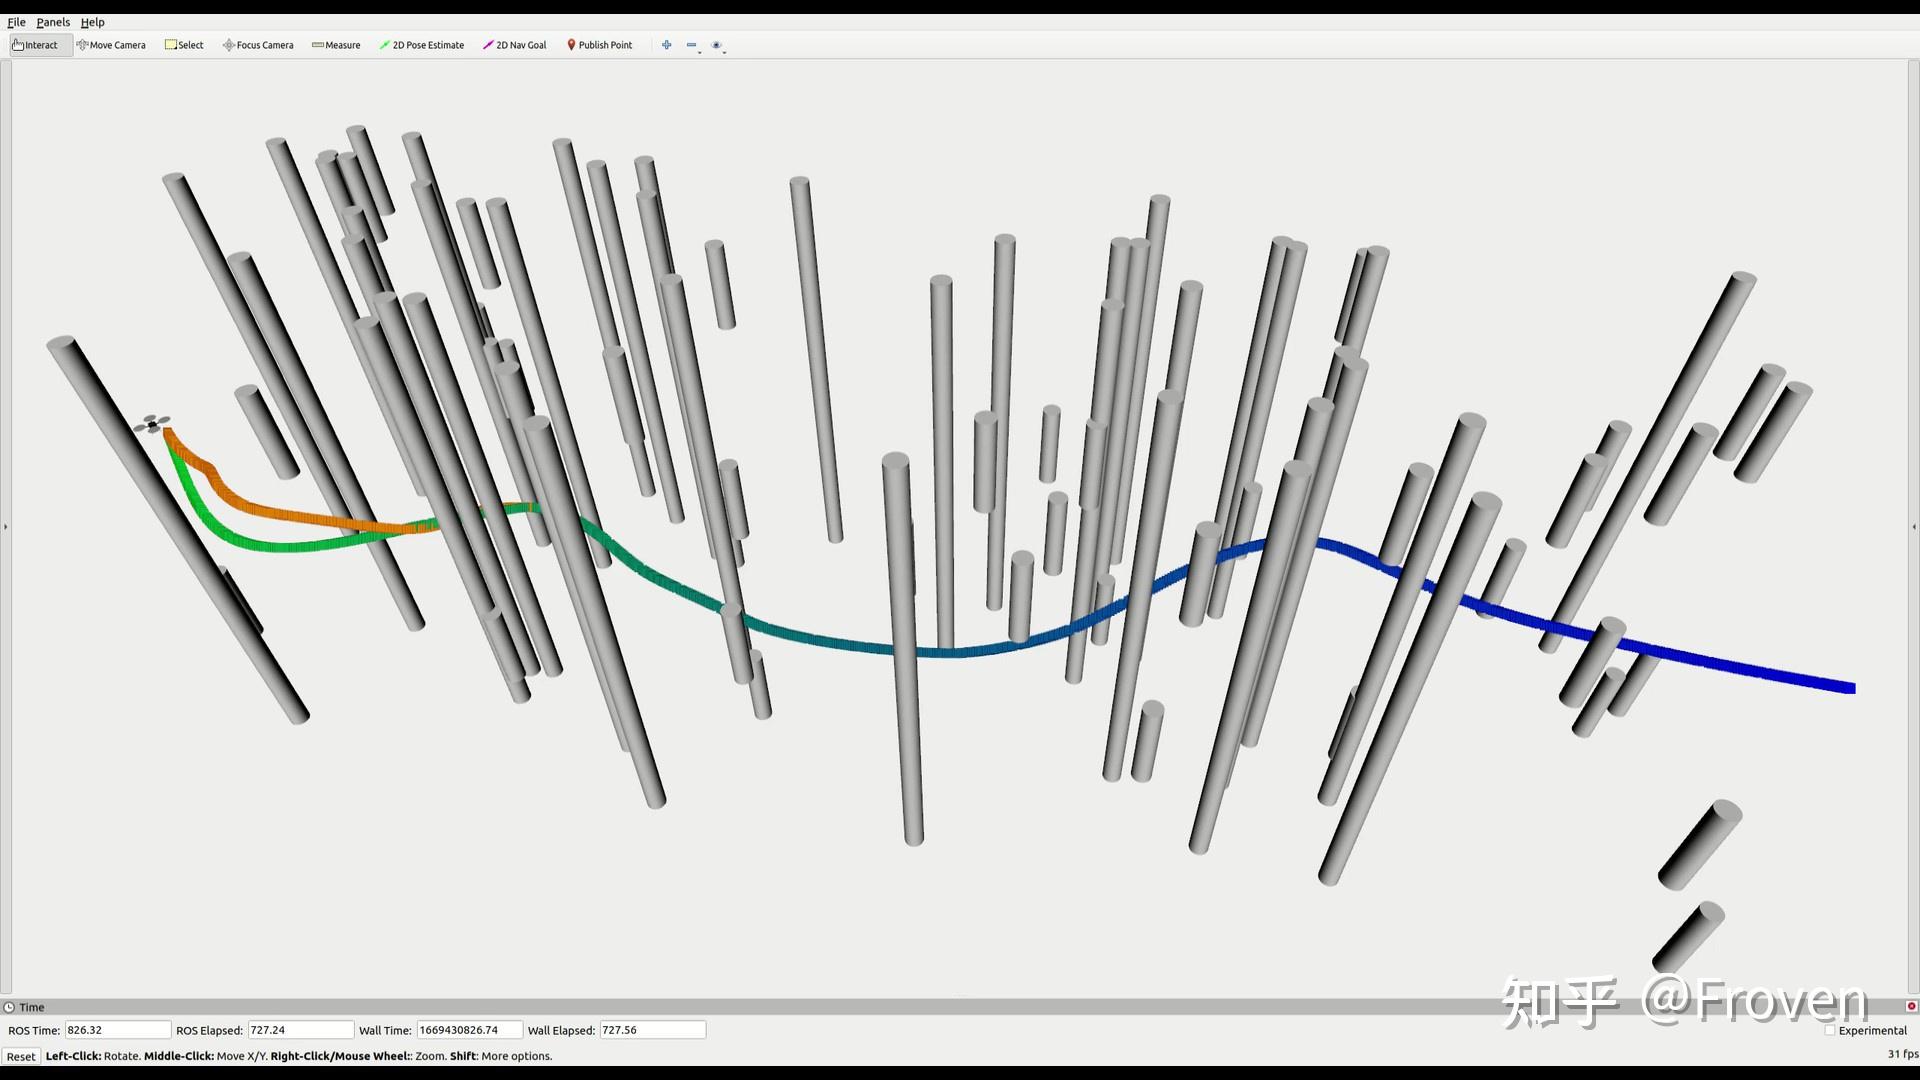1920x1080 pixels.
Task: Expand the collapsed right side panel
Action: [1914, 527]
